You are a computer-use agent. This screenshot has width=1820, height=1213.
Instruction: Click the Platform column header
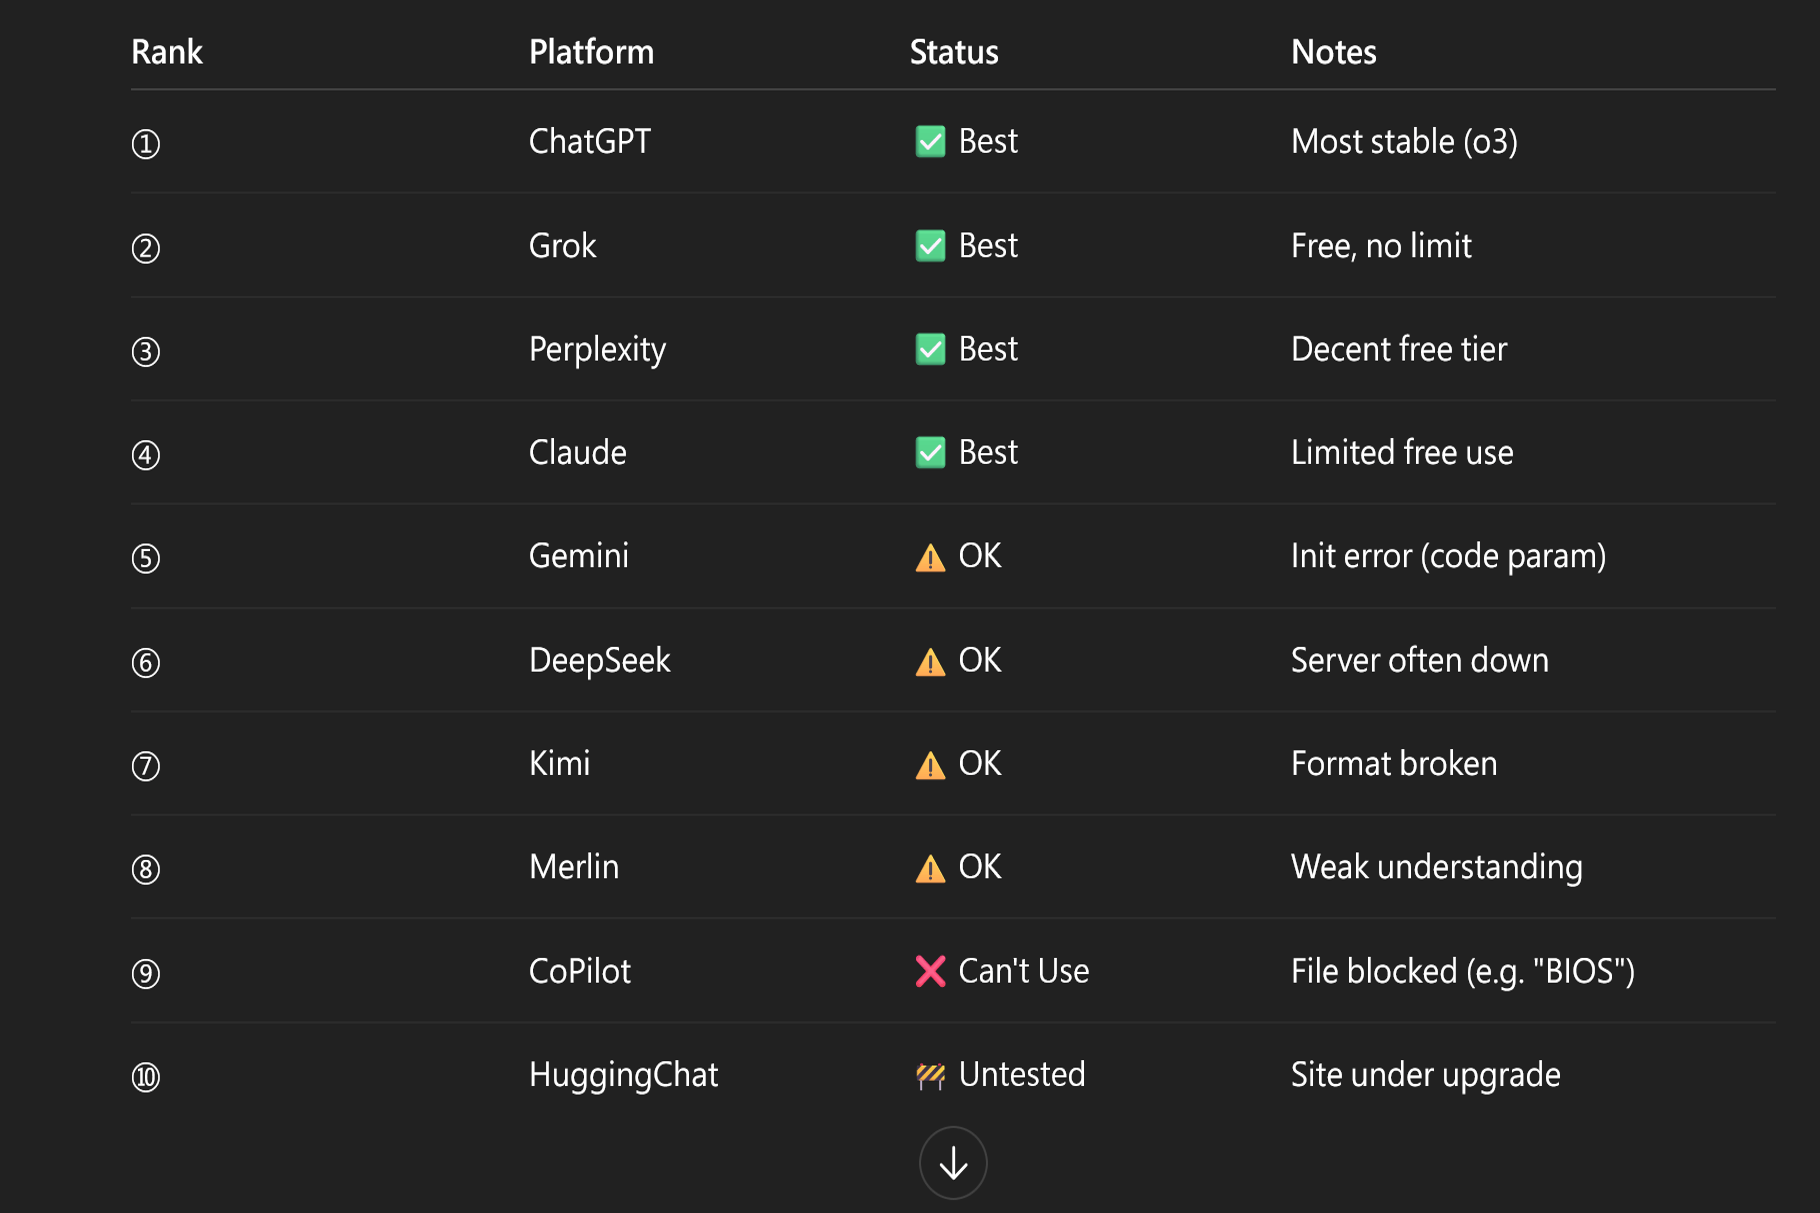[591, 52]
